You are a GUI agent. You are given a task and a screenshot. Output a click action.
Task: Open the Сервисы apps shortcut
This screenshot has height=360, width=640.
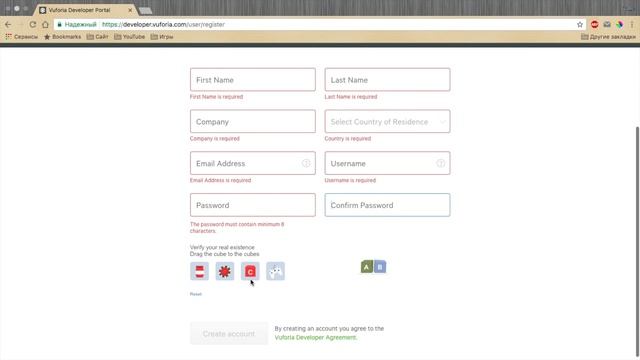tap(21, 37)
